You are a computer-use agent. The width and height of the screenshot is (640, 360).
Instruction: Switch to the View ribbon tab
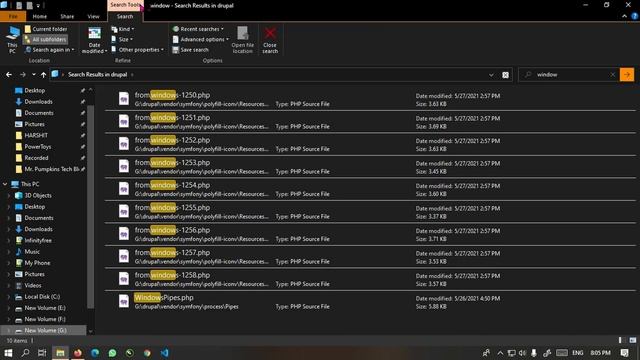pos(93,16)
